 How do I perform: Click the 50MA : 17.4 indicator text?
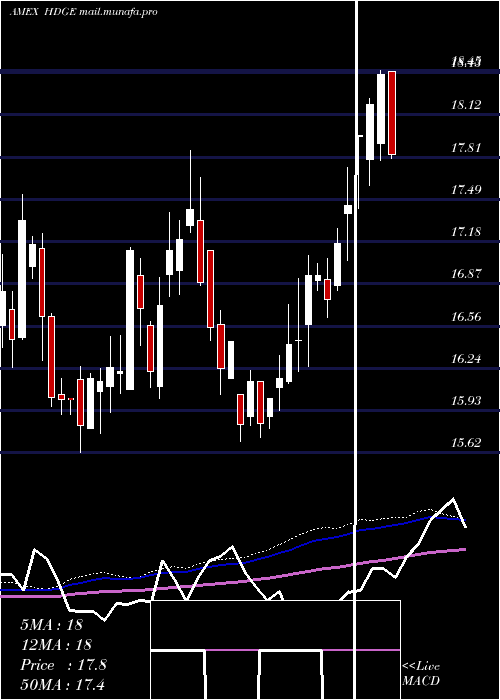click(x=62, y=684)
